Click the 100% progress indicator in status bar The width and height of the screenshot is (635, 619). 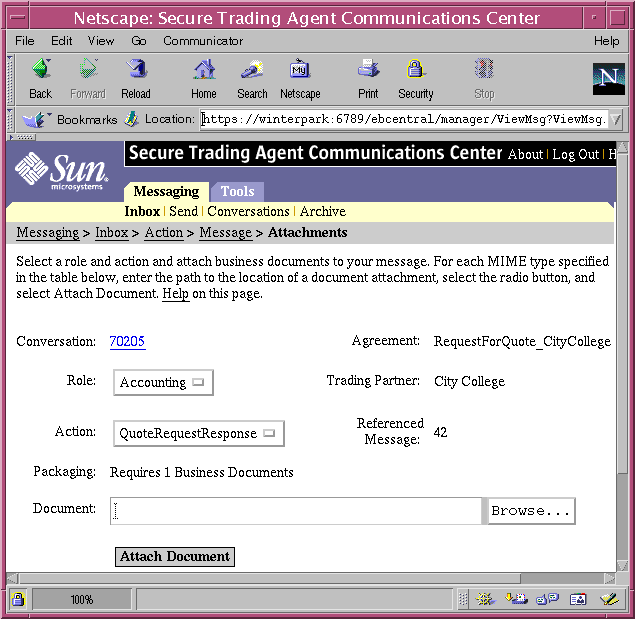(82, 599)
